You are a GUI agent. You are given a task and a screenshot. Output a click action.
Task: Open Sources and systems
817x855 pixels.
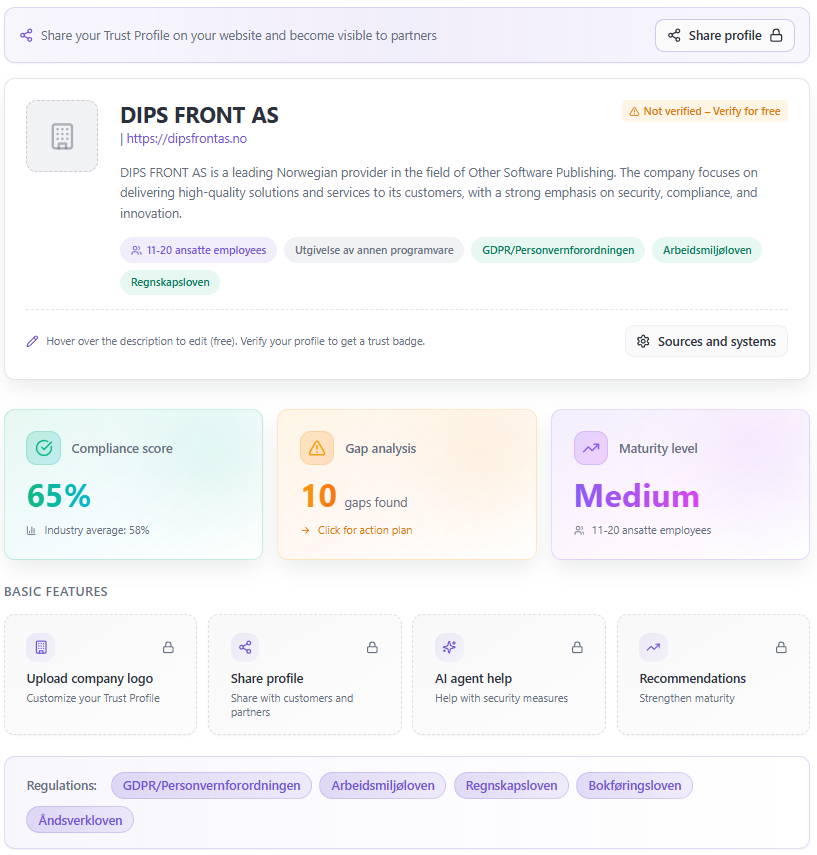(706, 341)
